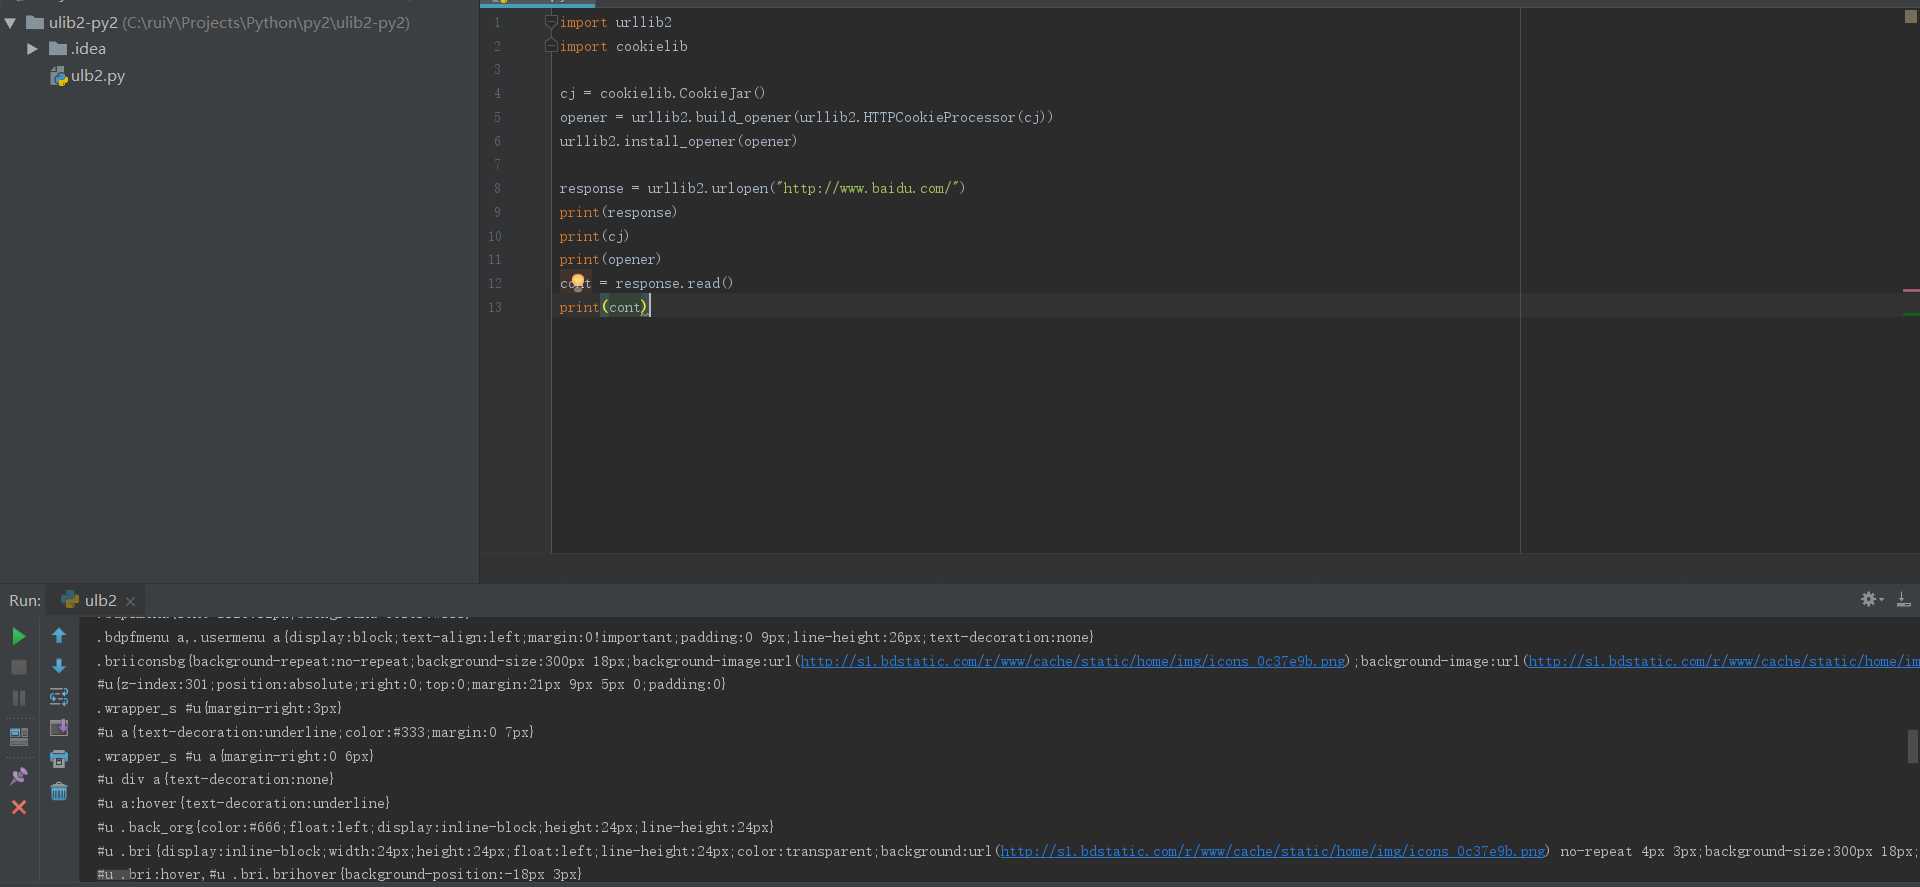Click fold end marker on line 2

click(551, 46)
